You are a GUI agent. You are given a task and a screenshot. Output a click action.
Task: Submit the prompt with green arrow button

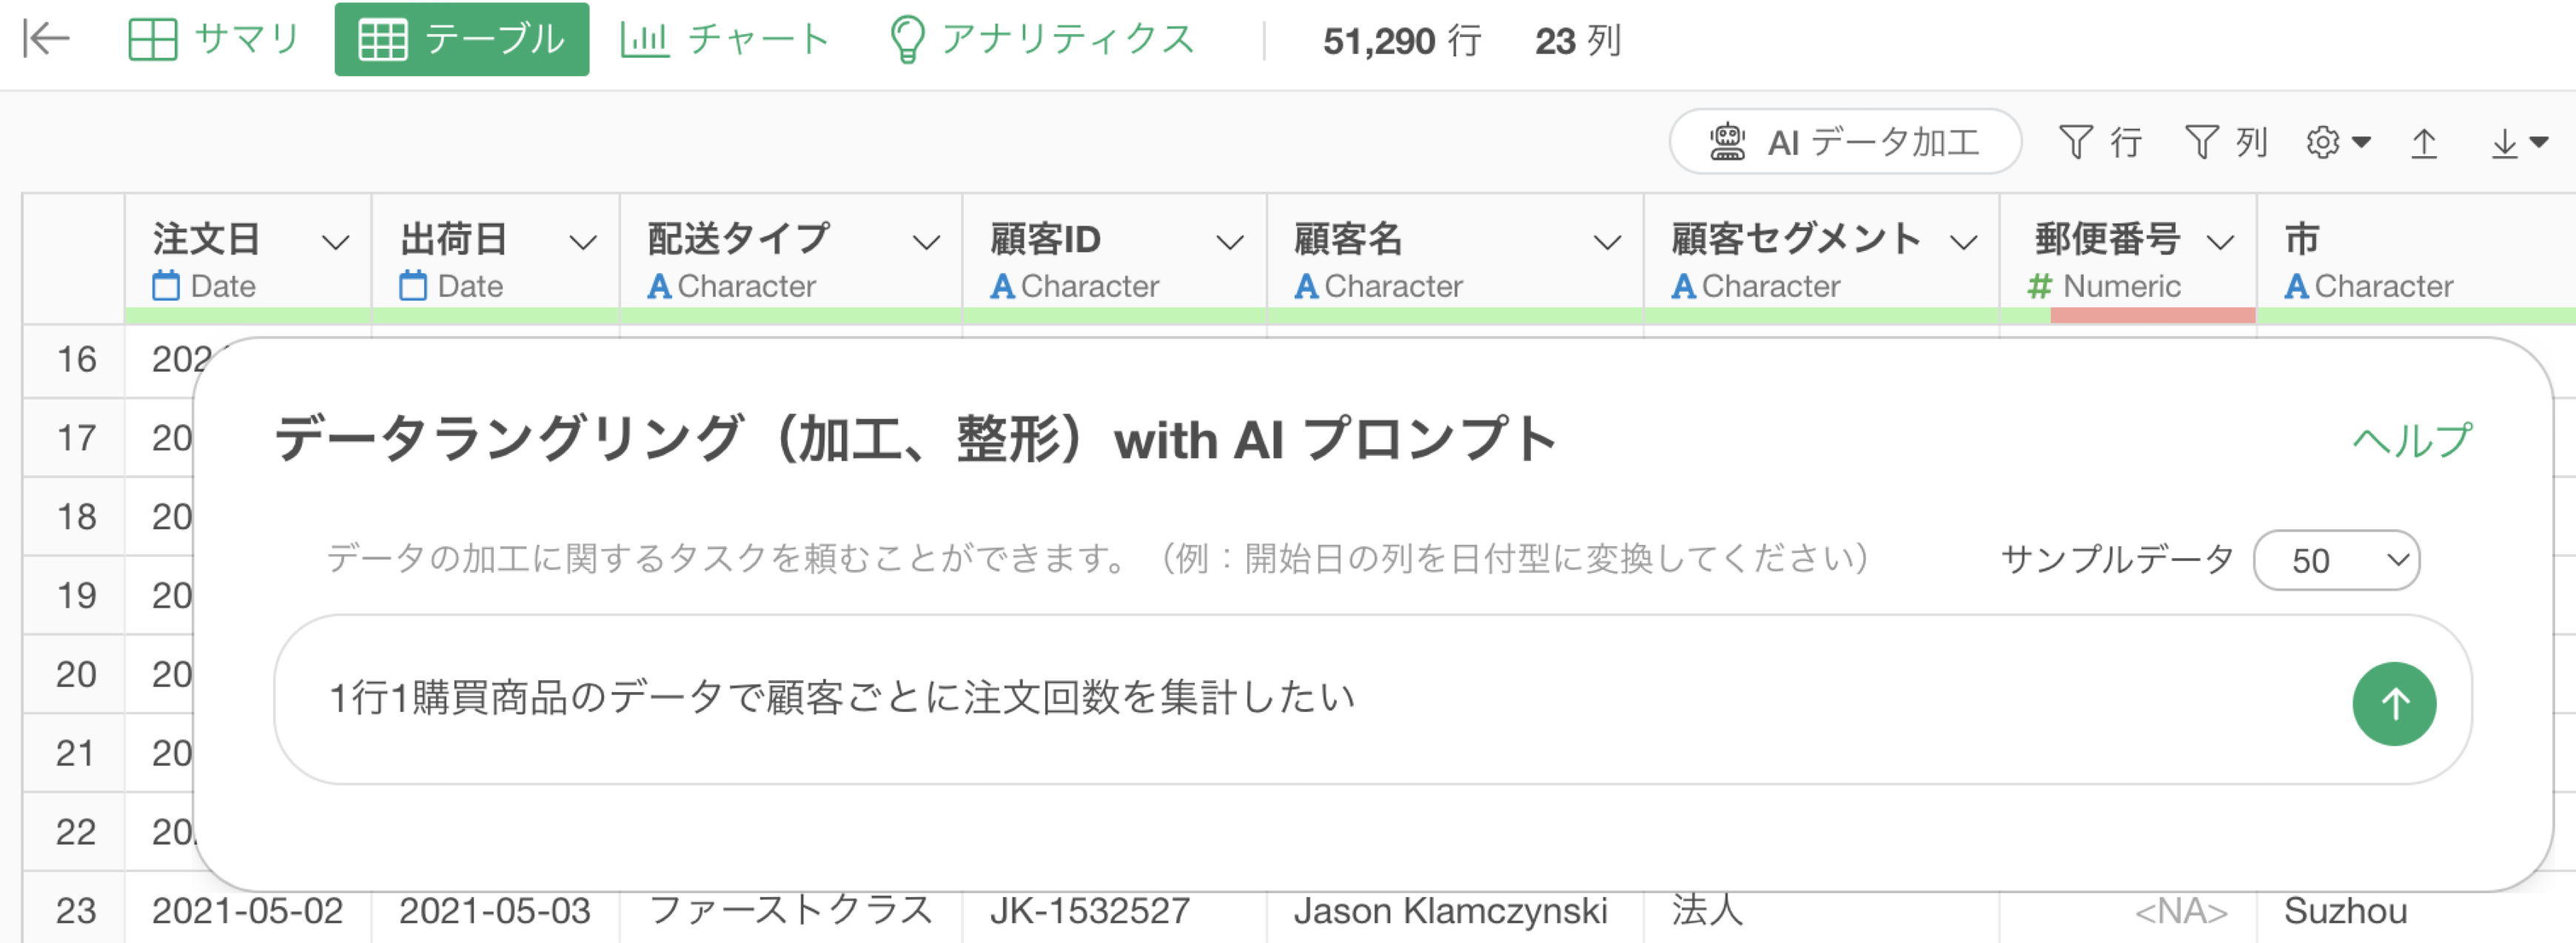2393,703
